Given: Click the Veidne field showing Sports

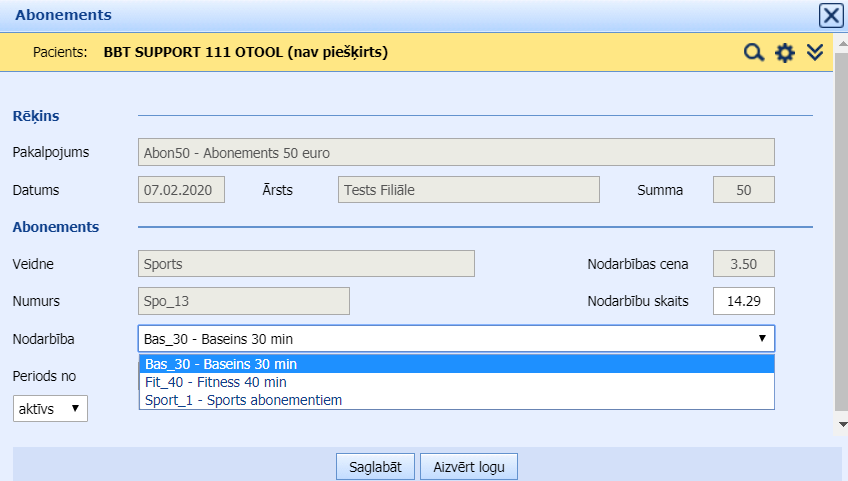Looking at the screenshot, I should click(x=305, y=264).
